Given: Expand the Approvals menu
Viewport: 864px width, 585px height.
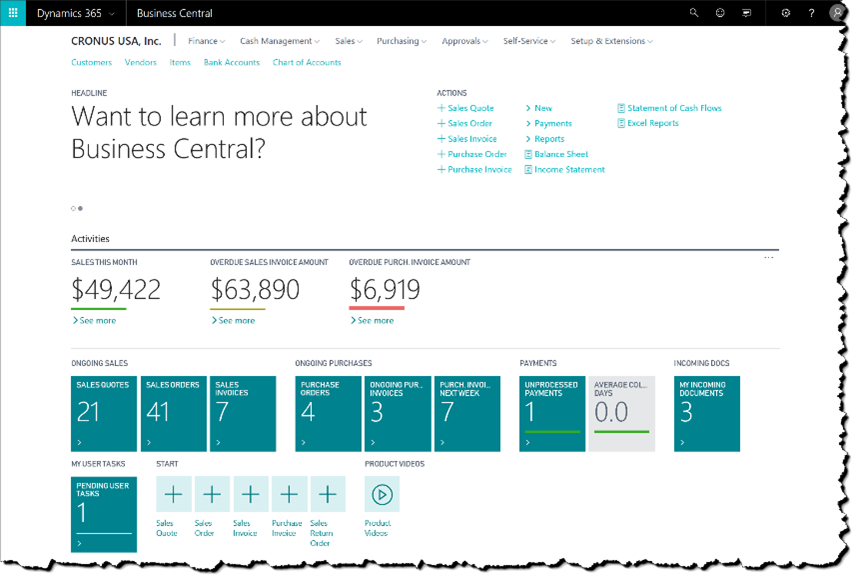Looking at the screenshot, I should pyautogui.click(x=465, y=41).
